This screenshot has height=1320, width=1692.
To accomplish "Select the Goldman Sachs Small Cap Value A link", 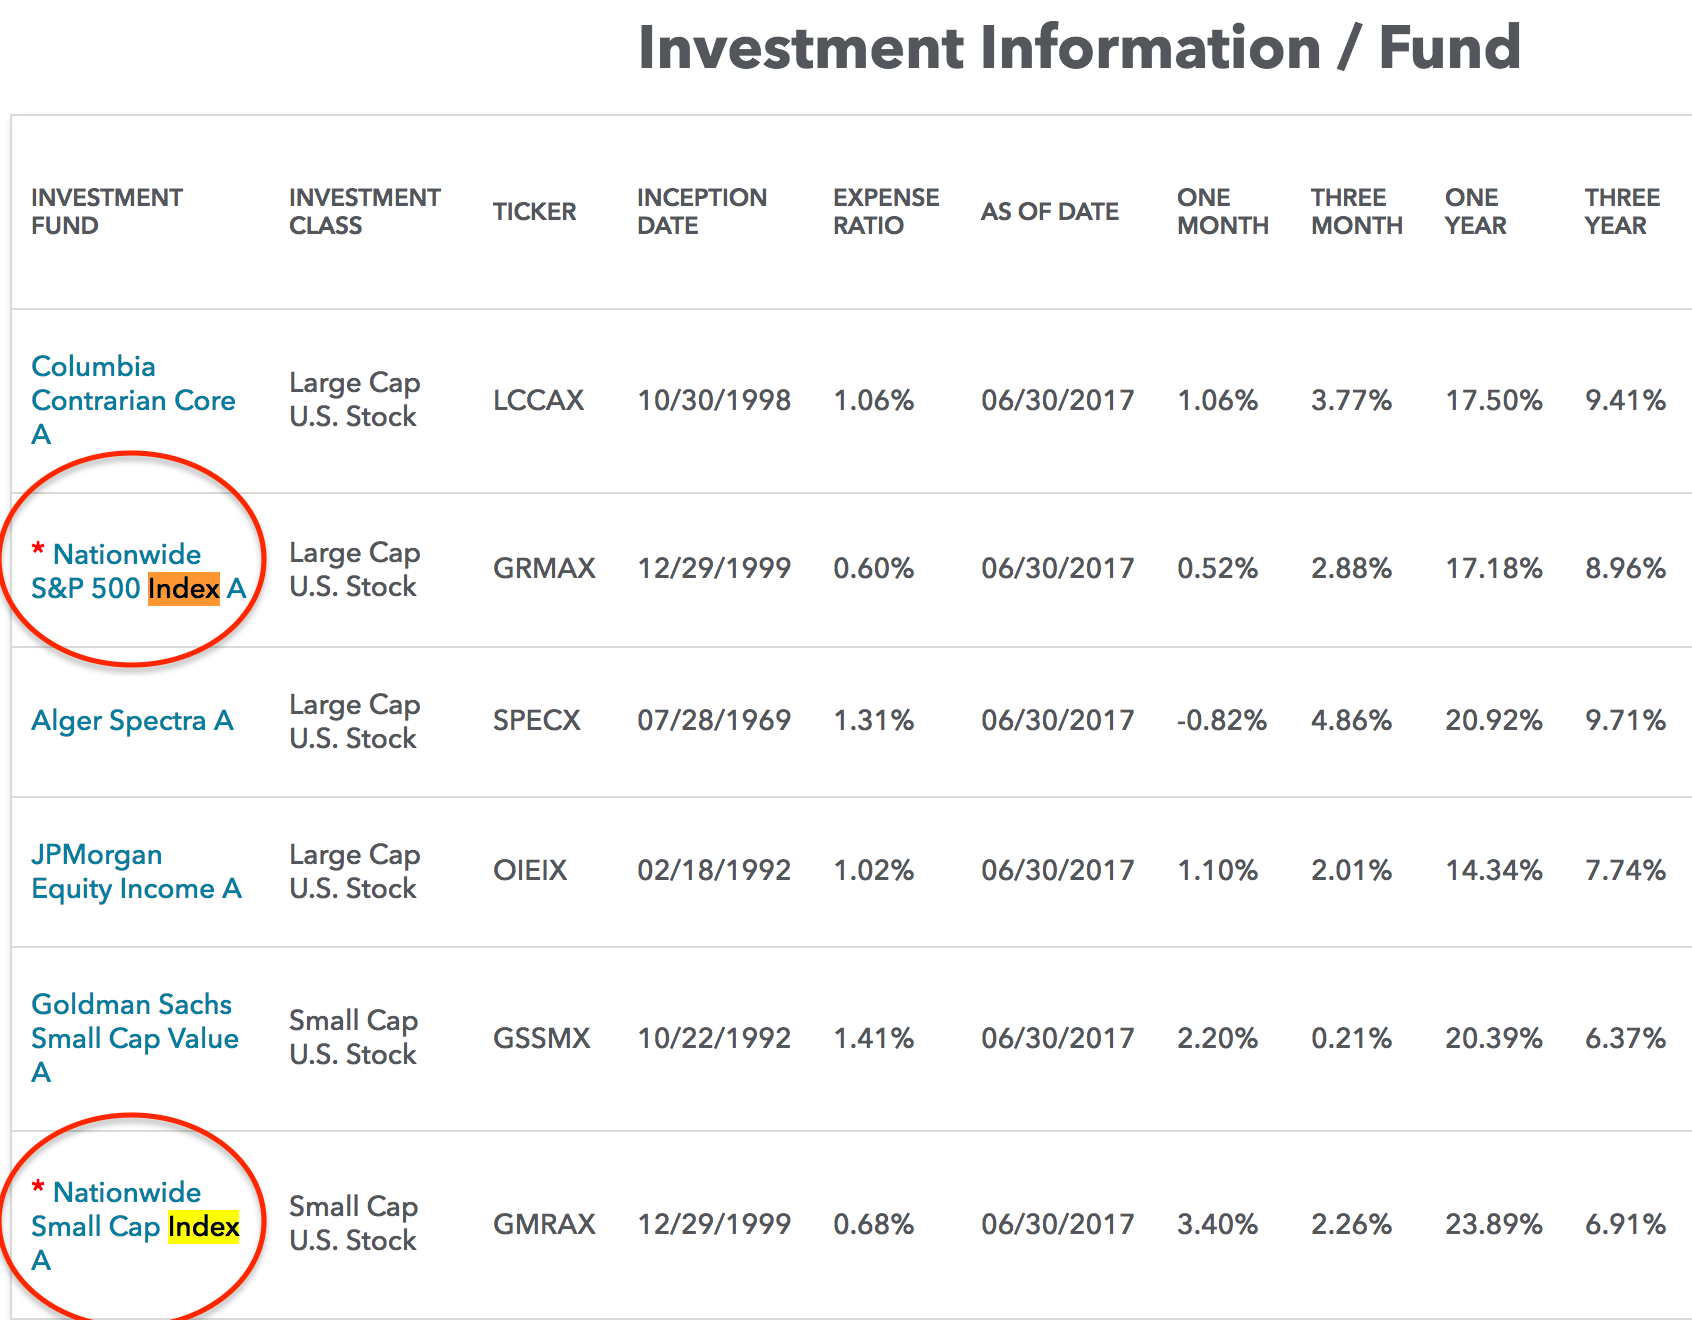I will point(134,1038).
